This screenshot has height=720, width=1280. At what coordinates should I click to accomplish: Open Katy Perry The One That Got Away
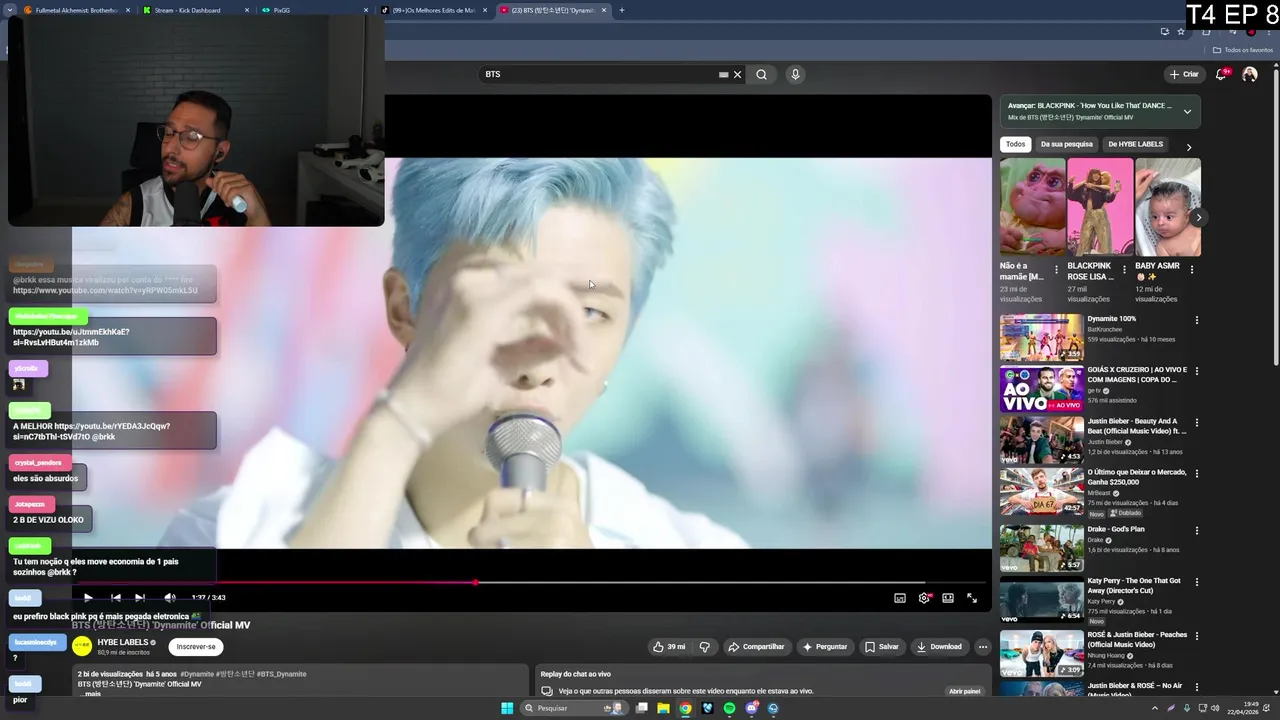pos(1041,600)
